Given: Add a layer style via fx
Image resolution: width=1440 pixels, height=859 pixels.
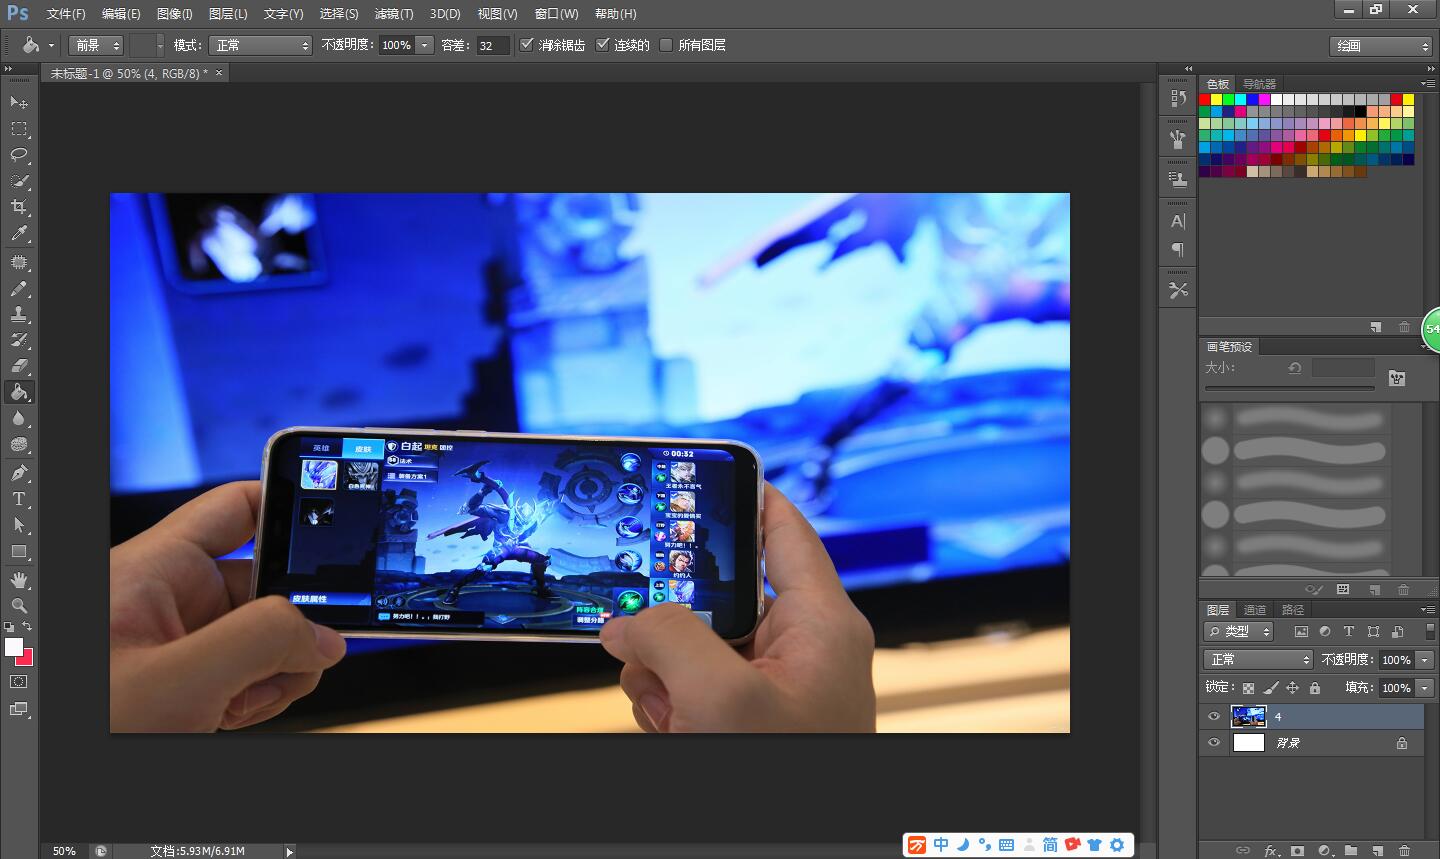Looking at the screenshot, I should pos(1271,851).
